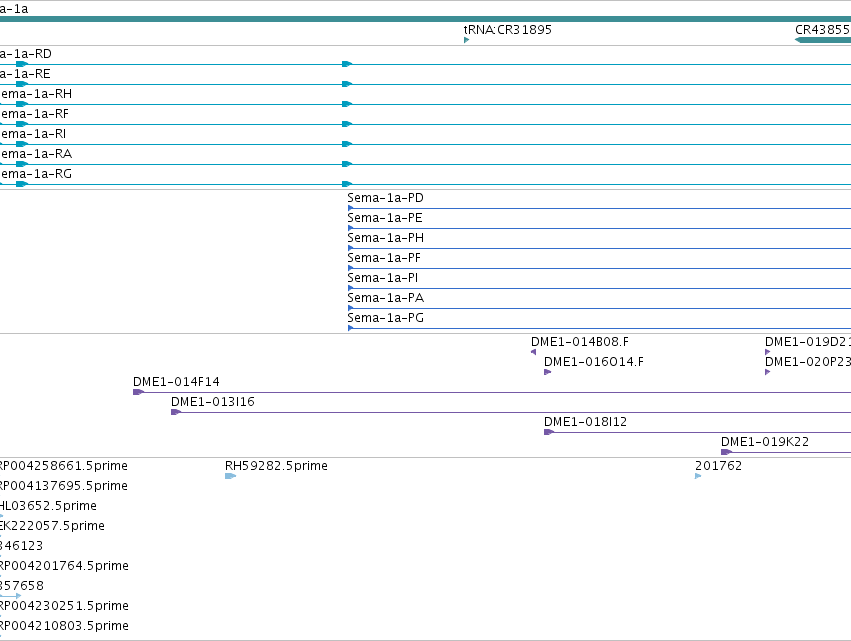The image size is (851, 641).
Task: Select the Sema-1a-PA protein label
Action: pyautogui.click(x=385, y=299)
